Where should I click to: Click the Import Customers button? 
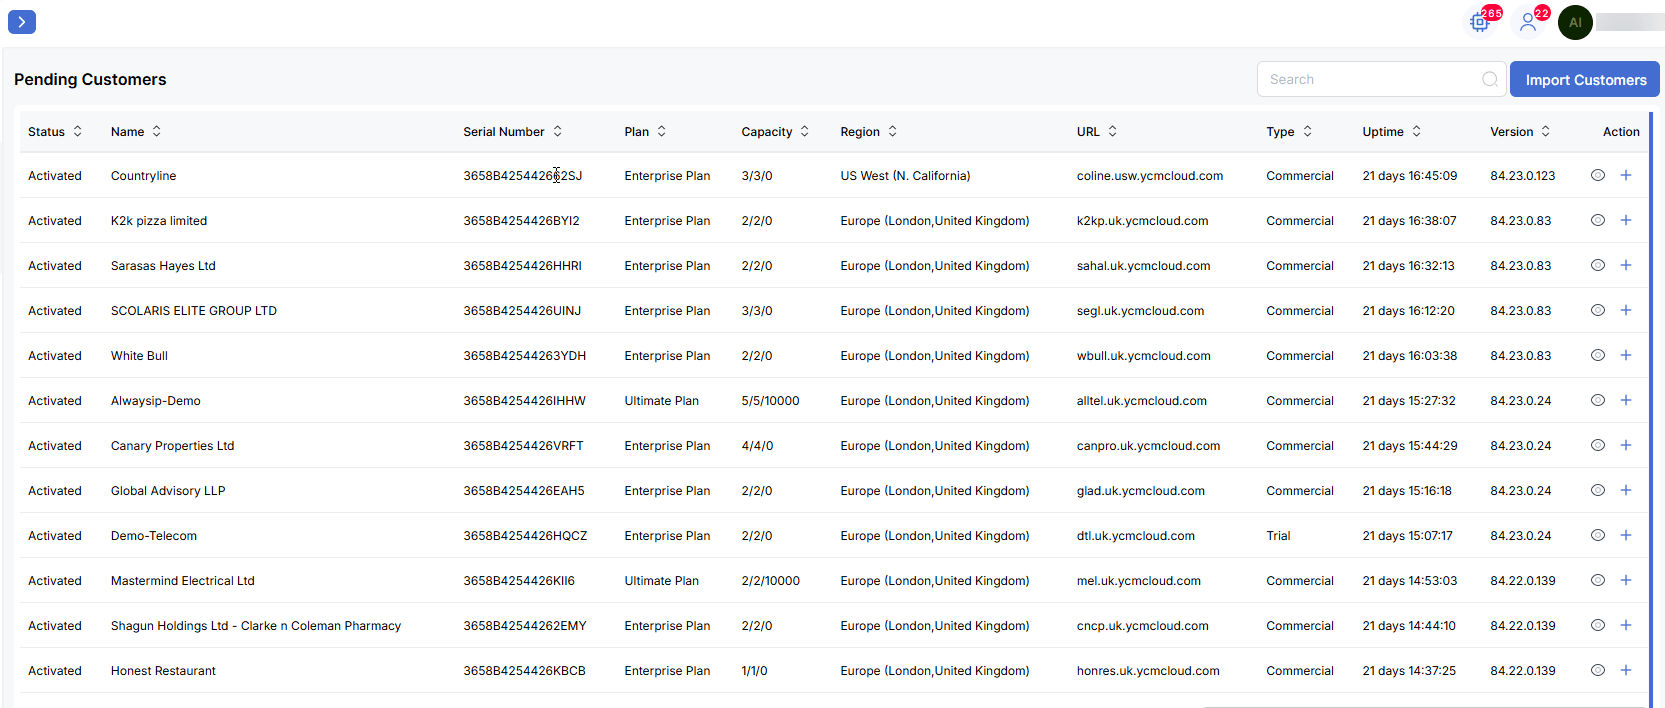[1585, 79]
